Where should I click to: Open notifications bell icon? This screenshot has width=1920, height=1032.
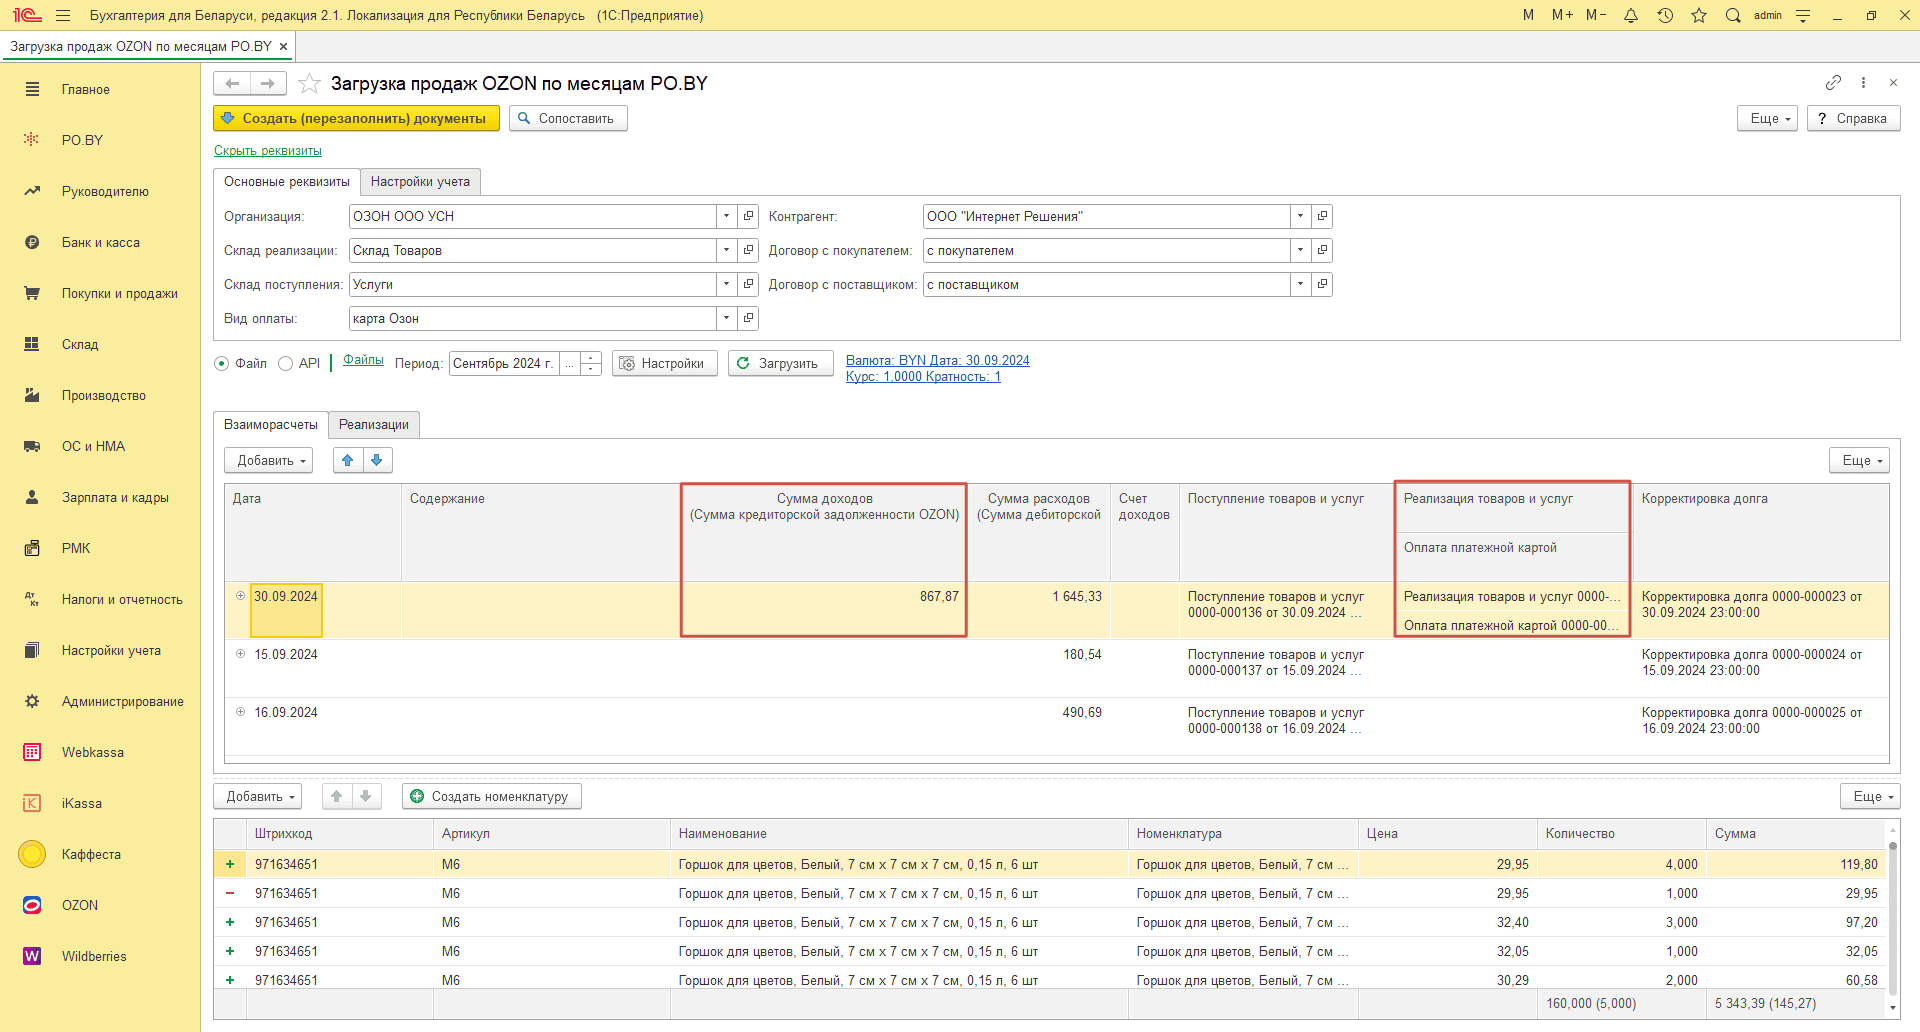click(x=1631, y=15)
